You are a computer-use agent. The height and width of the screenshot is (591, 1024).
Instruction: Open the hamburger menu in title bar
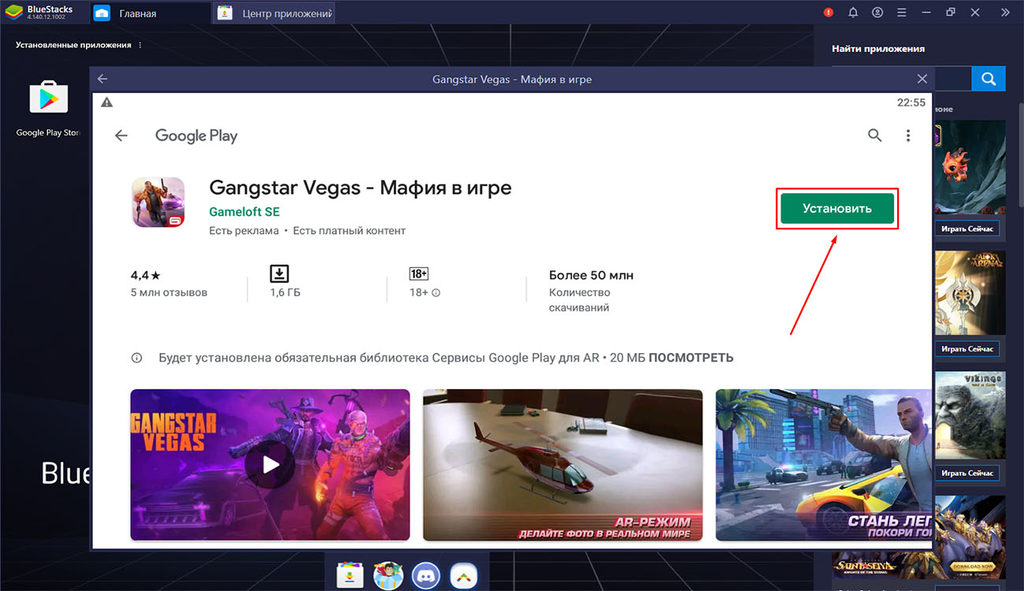click(x=901, y=12)
